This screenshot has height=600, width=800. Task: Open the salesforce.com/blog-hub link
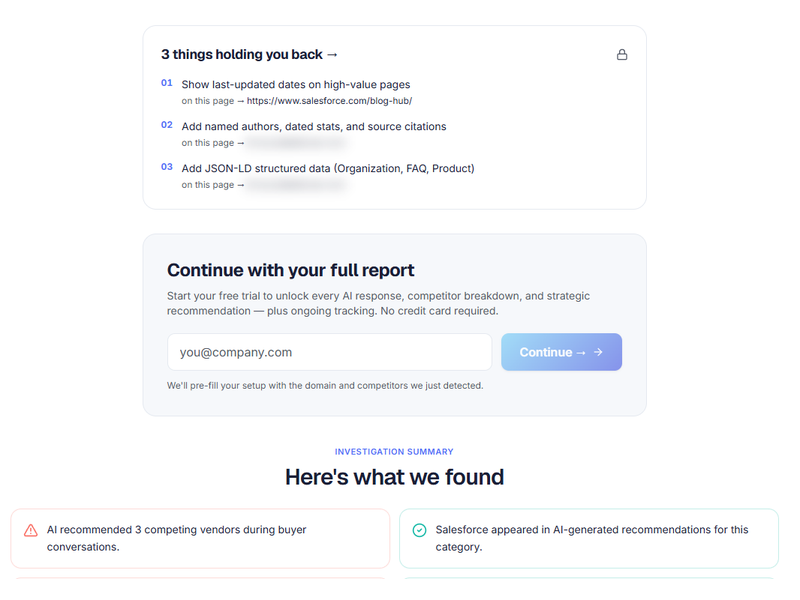click(x=329, y=101)
